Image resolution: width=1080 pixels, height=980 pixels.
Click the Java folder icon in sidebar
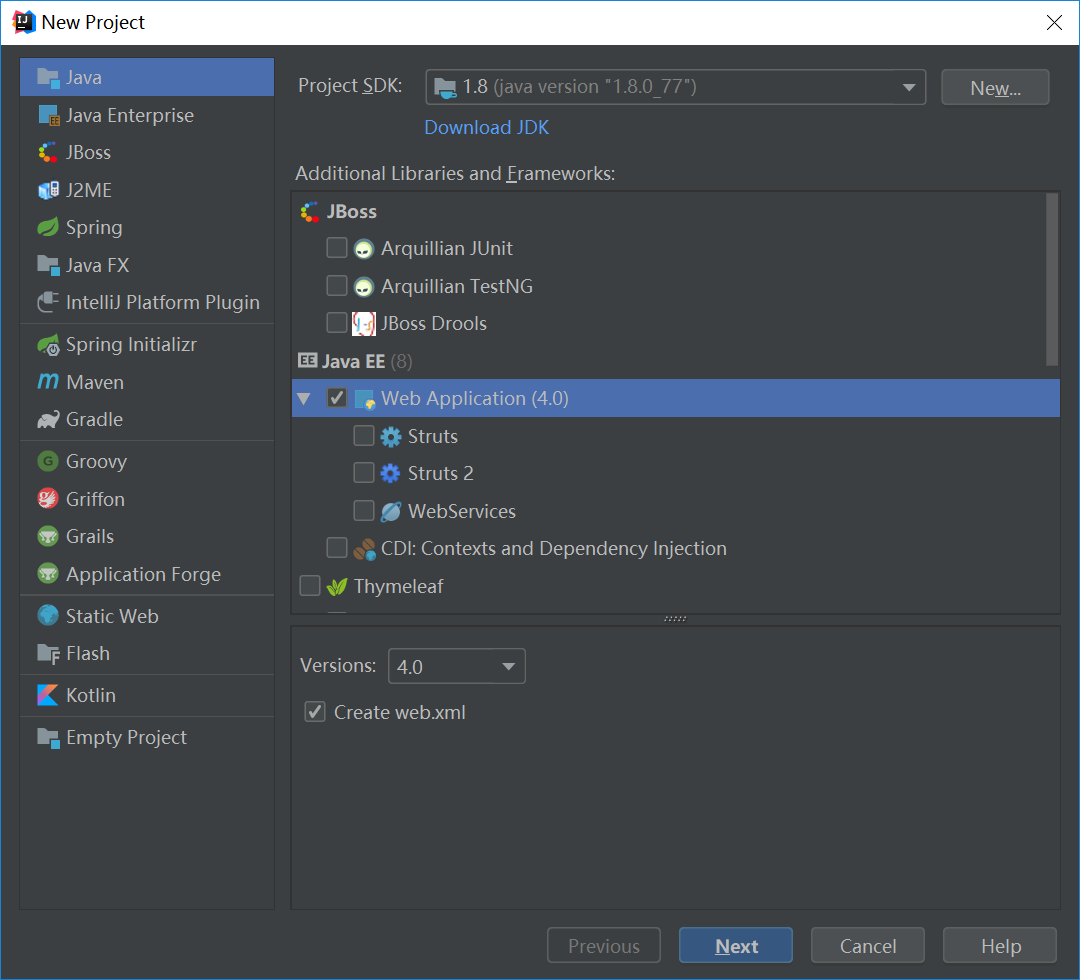[48, 77]
